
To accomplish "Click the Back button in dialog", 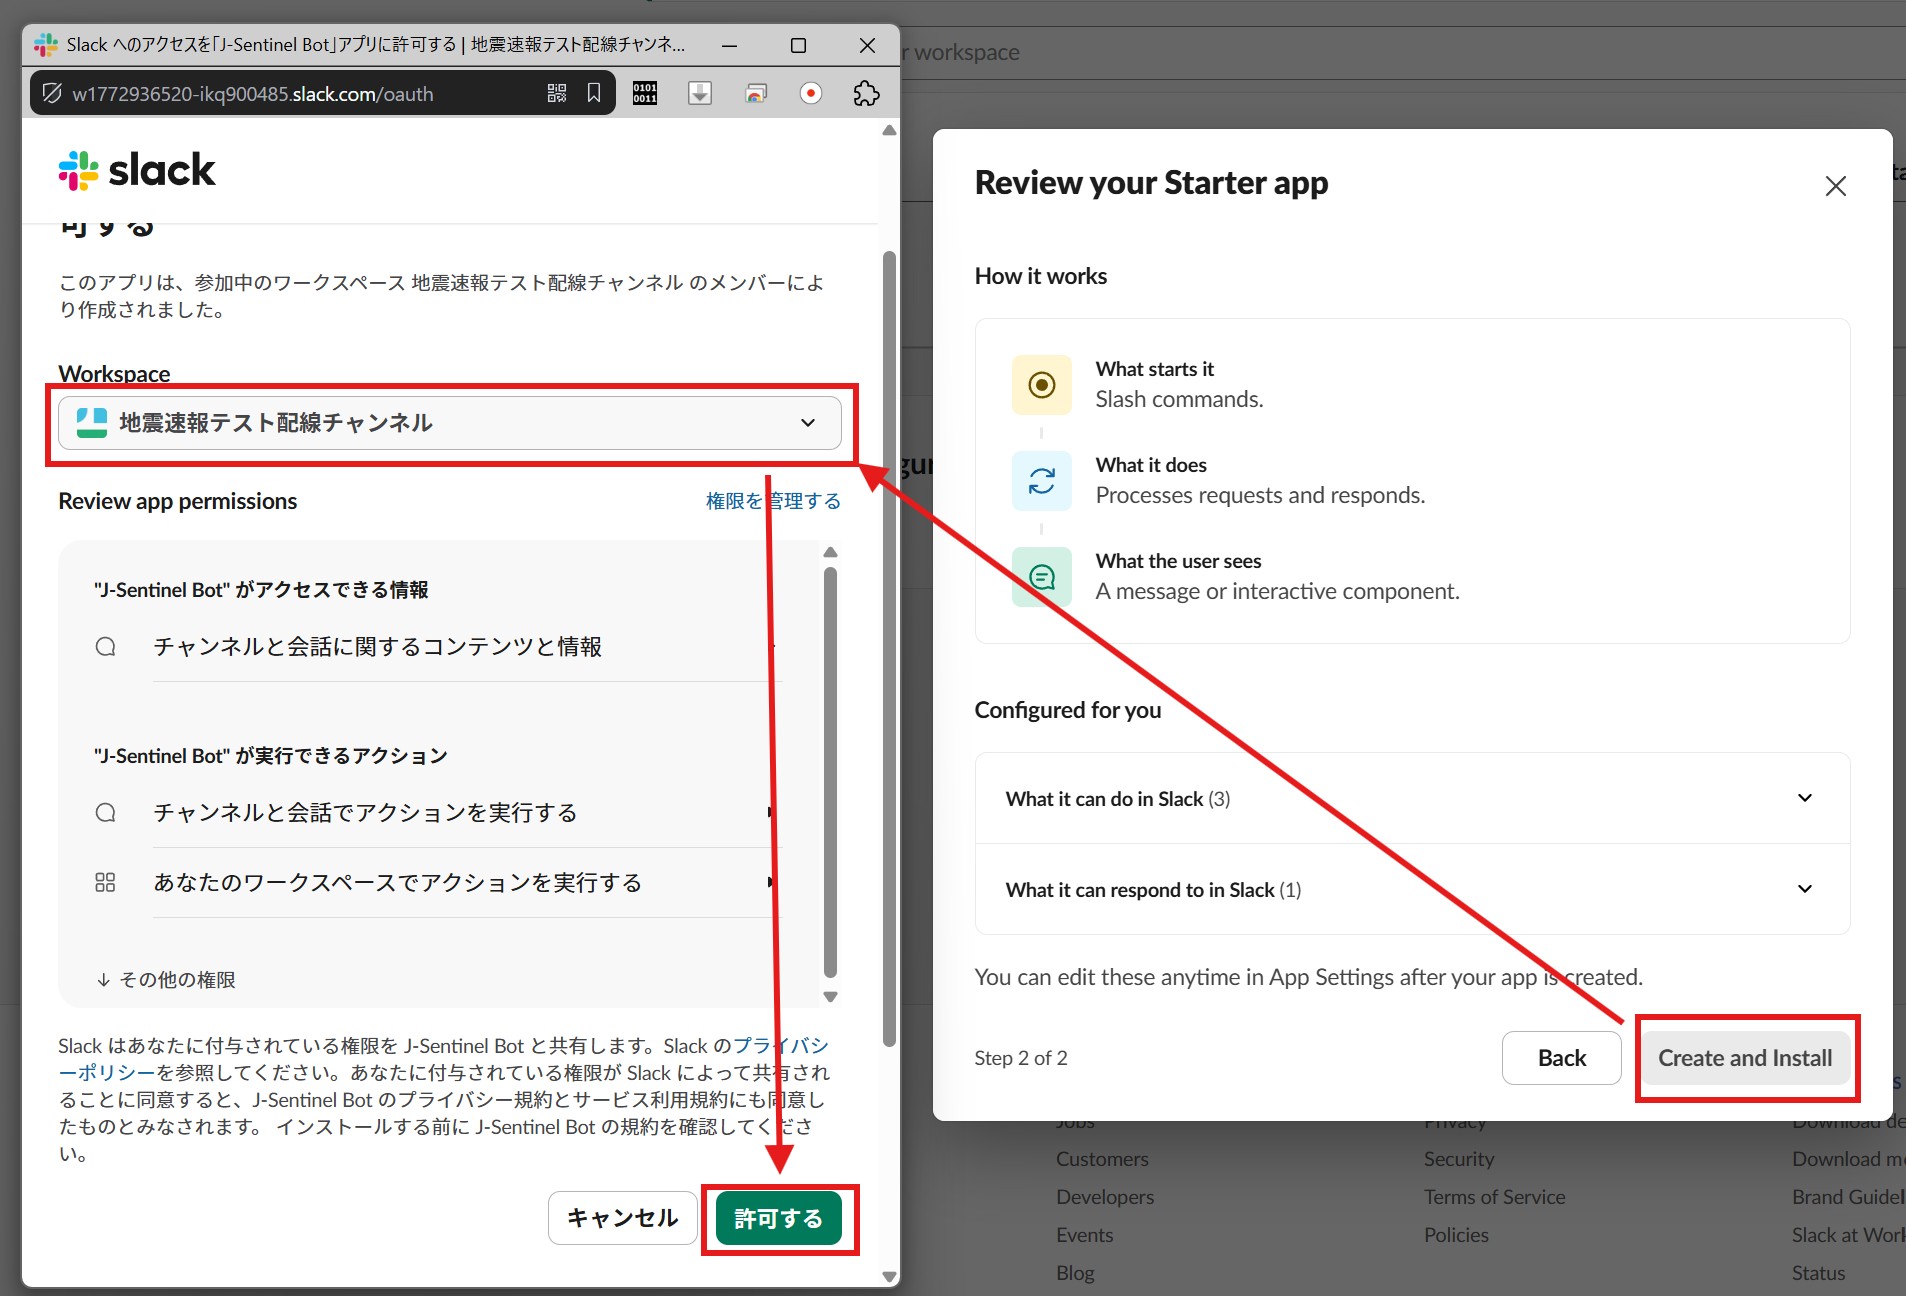I will [1561, 1058].
